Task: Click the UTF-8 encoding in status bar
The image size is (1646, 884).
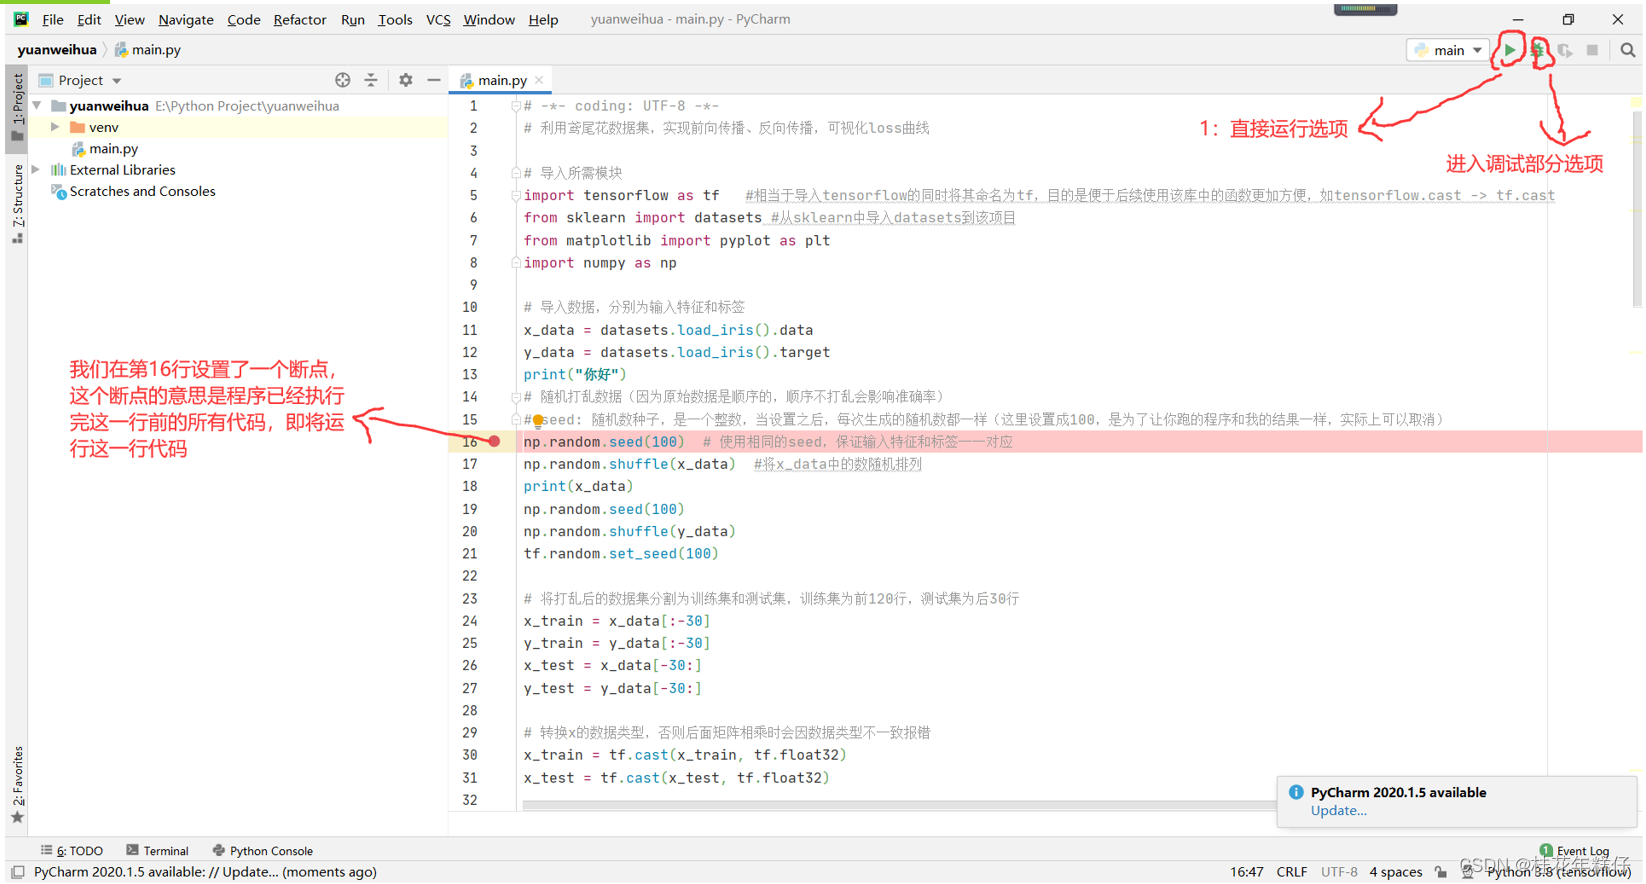Action: click(1339, 872)
